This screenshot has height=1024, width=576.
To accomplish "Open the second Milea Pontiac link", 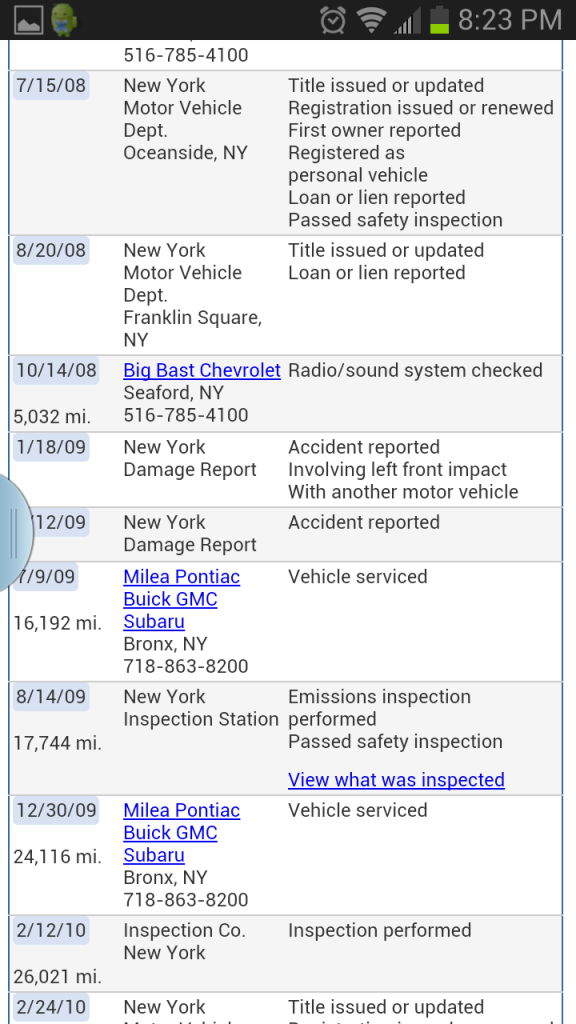I will click(x=181, y=833).
